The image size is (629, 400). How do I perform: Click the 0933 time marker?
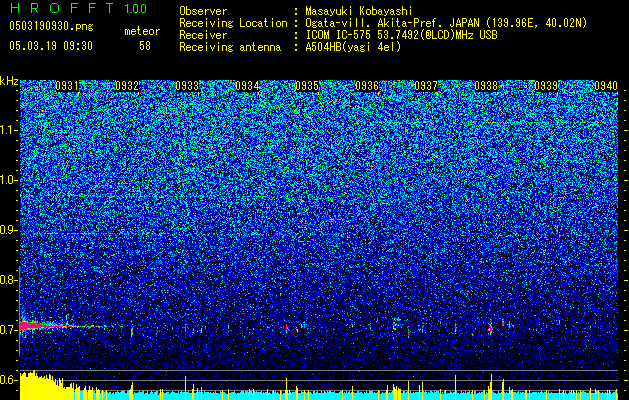187,86
